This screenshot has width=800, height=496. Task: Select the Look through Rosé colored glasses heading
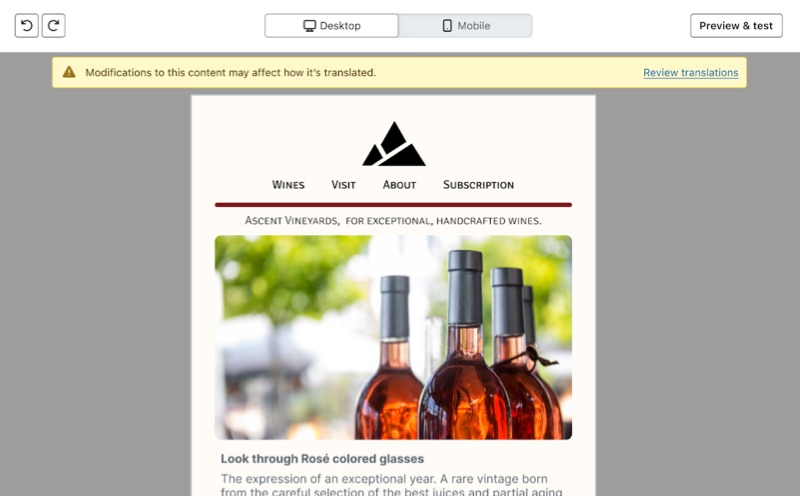click(x=322, y=459)
